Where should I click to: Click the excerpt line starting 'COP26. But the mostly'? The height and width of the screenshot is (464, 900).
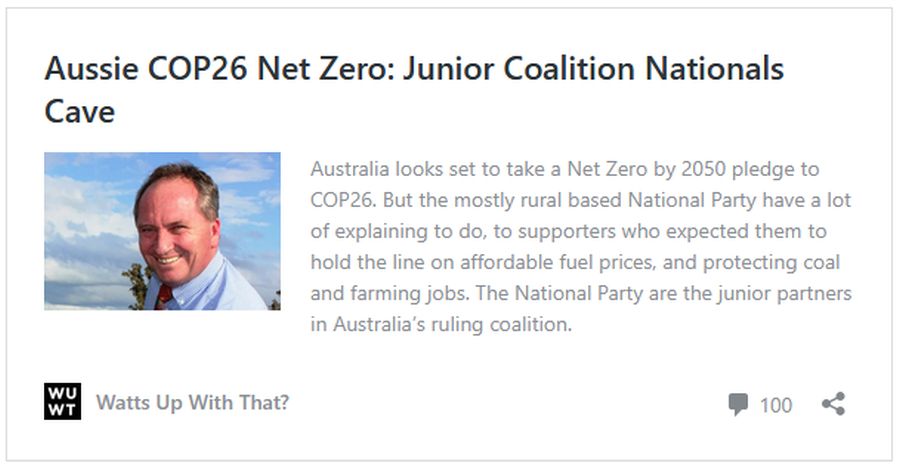click(x=580, y=200)
